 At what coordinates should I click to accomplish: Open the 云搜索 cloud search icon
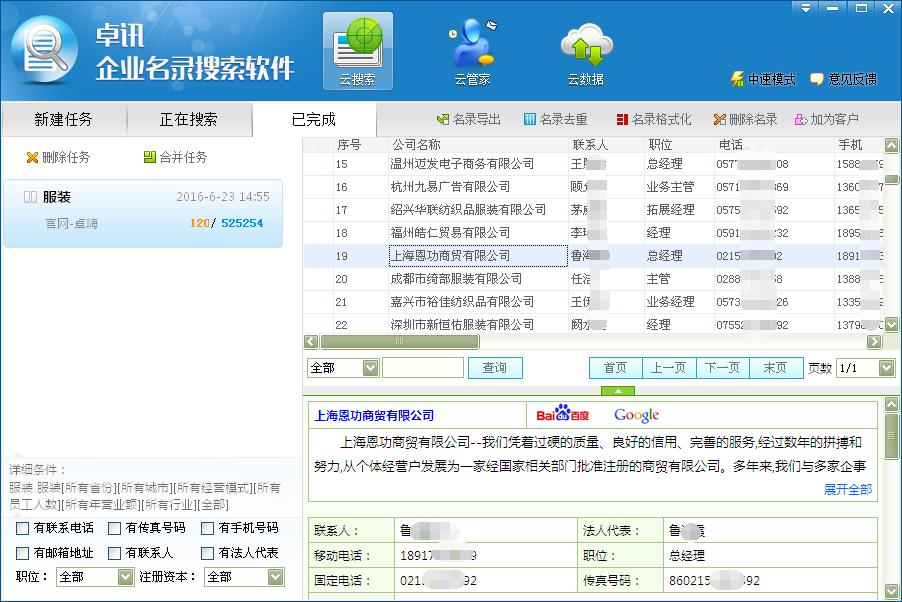pos(357,50)
